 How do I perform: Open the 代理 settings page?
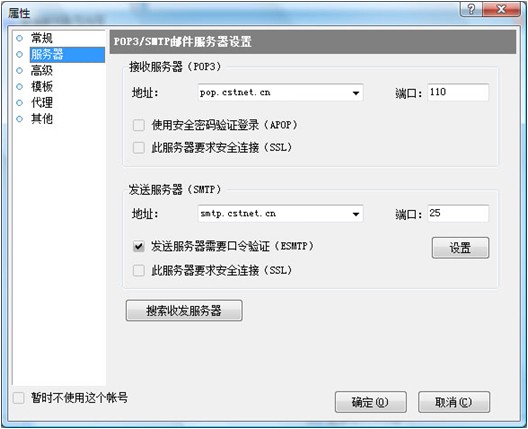42,102
